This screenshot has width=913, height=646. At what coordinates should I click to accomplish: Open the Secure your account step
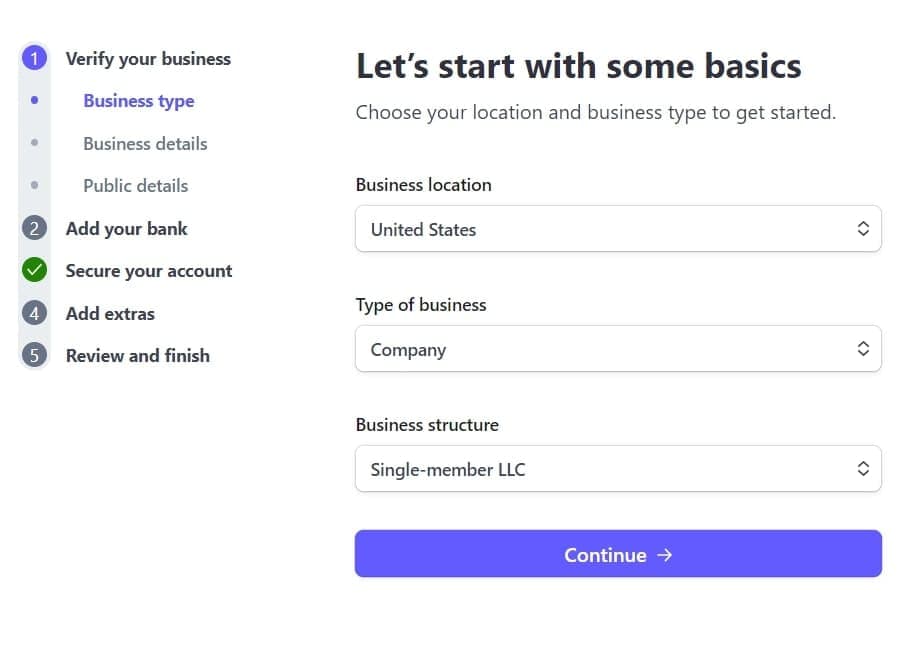[x=148, y=270]
